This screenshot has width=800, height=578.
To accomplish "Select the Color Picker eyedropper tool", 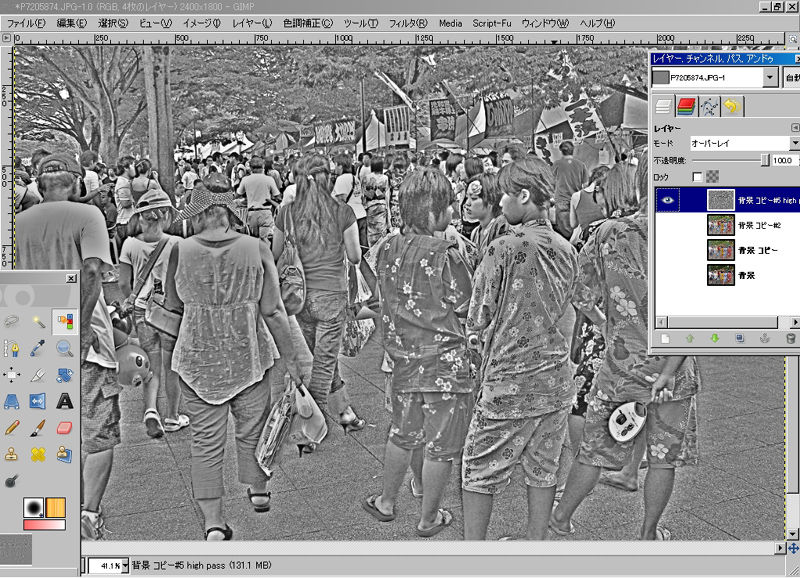I will click(x=38, y=348).
